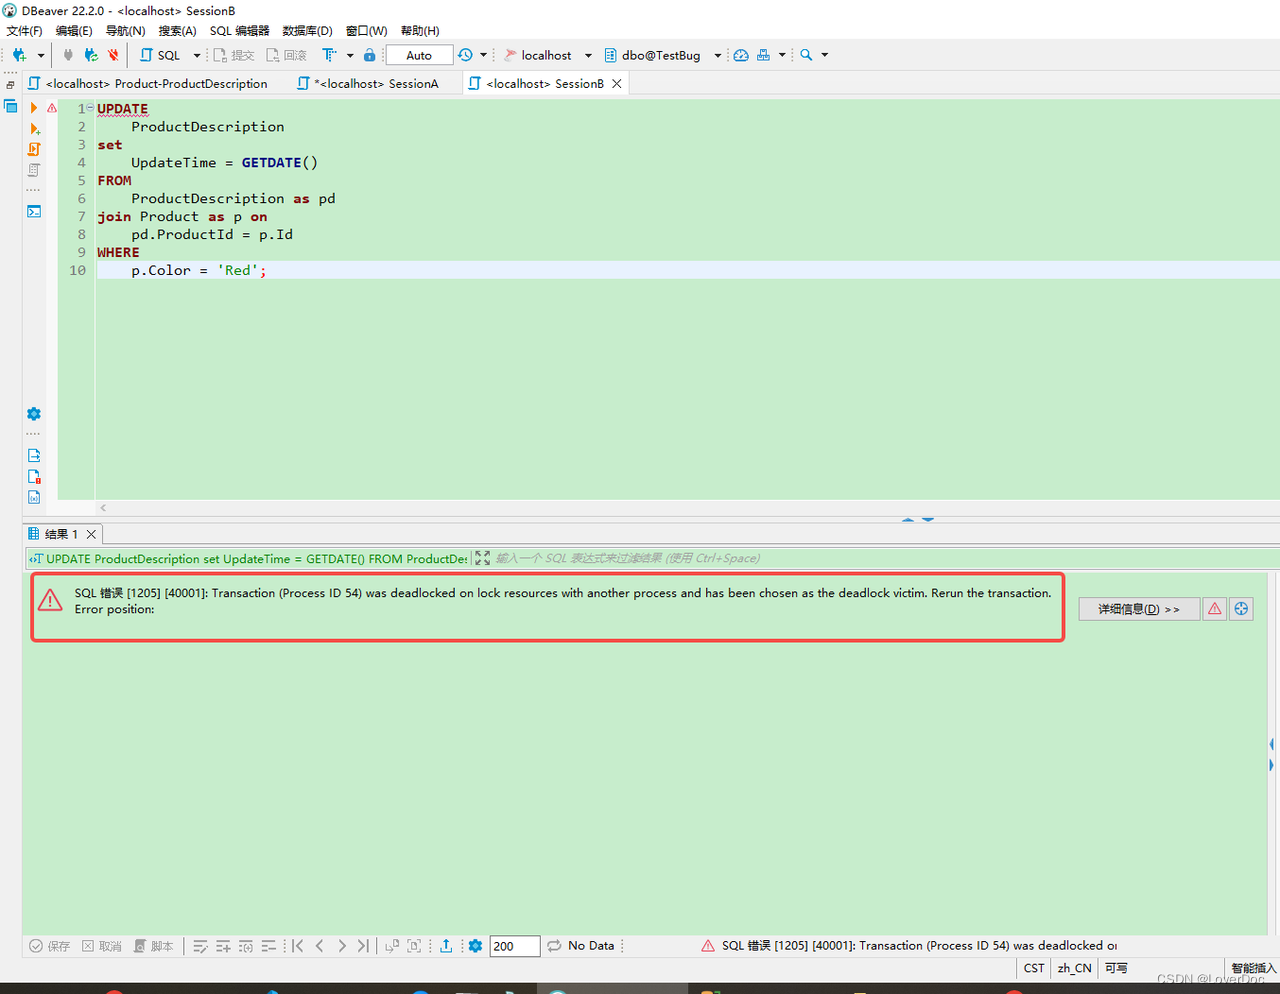The width and height of the screenshot is (1280, 994).
Task: Open the transaction mode dropdown arrow
Action: pyautogui.click(x=350, y=55)
